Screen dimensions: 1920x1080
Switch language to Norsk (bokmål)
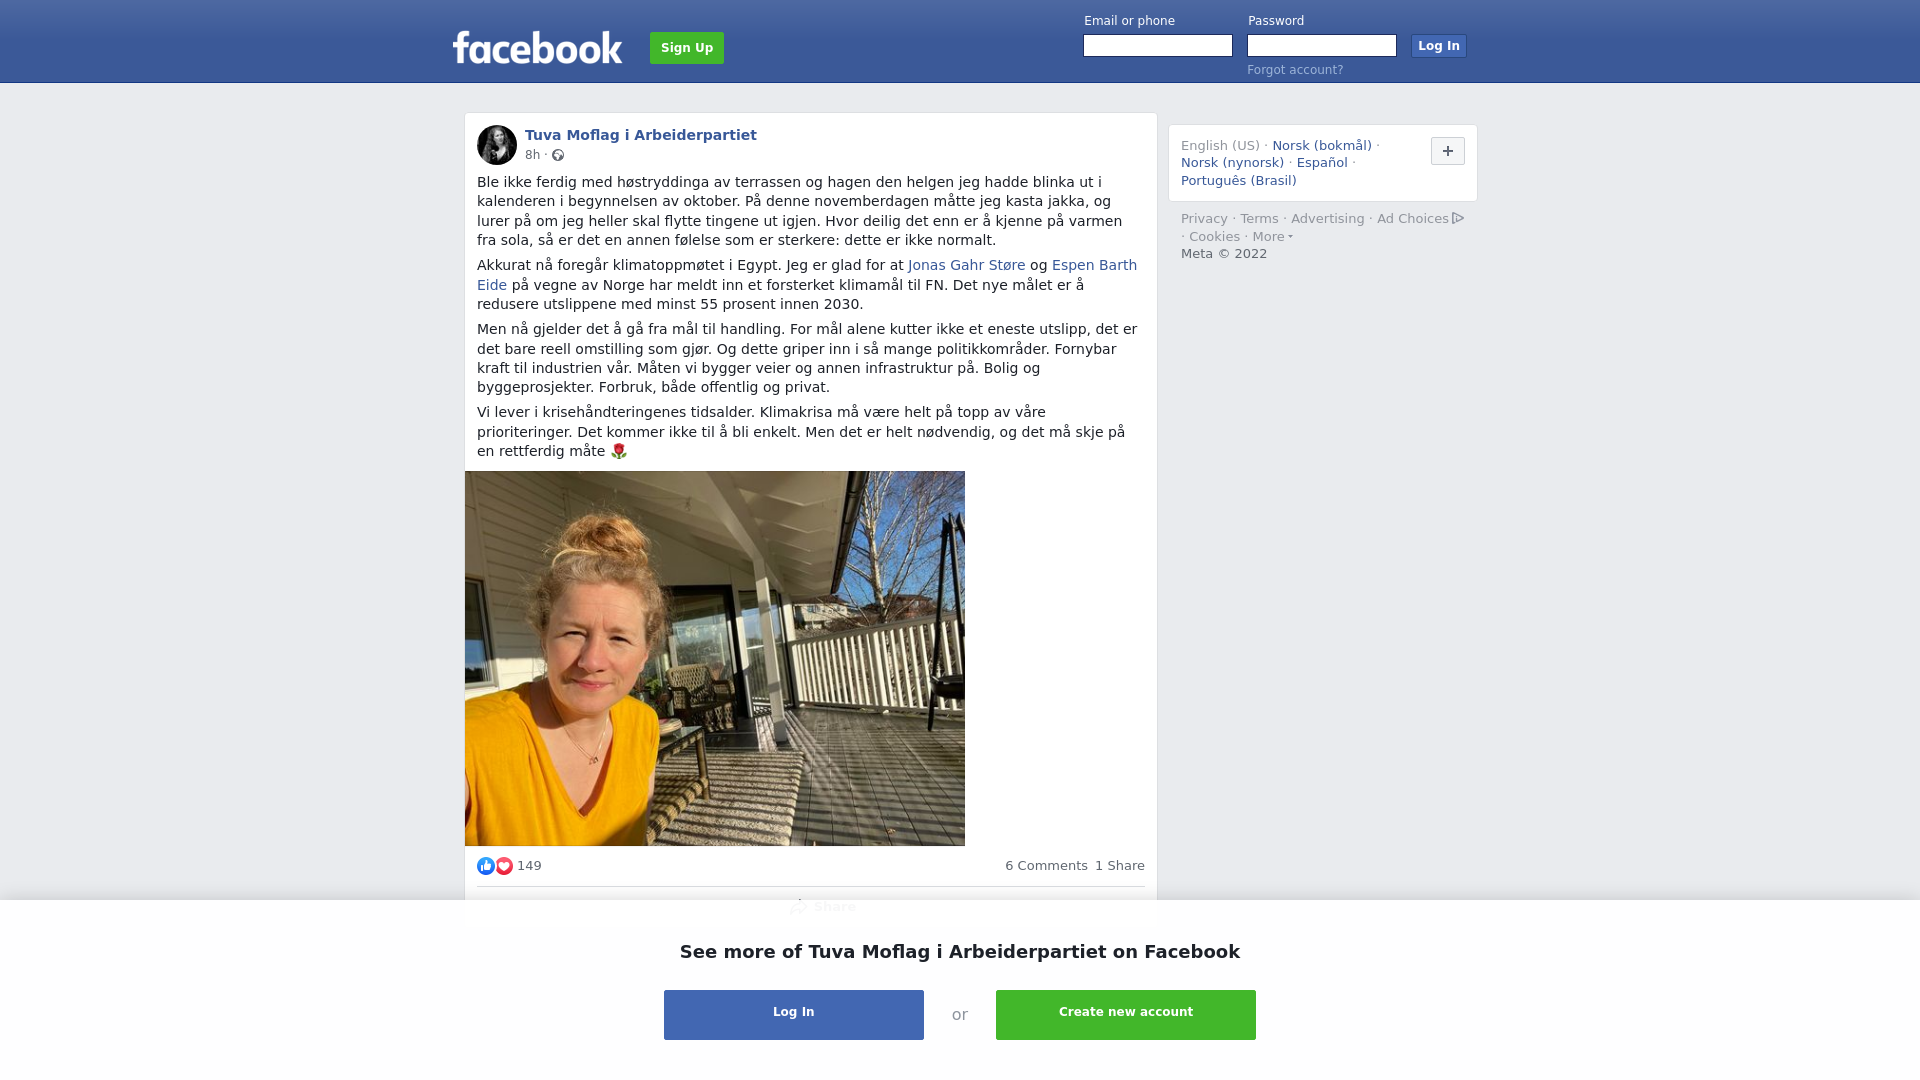[1322, 146]
